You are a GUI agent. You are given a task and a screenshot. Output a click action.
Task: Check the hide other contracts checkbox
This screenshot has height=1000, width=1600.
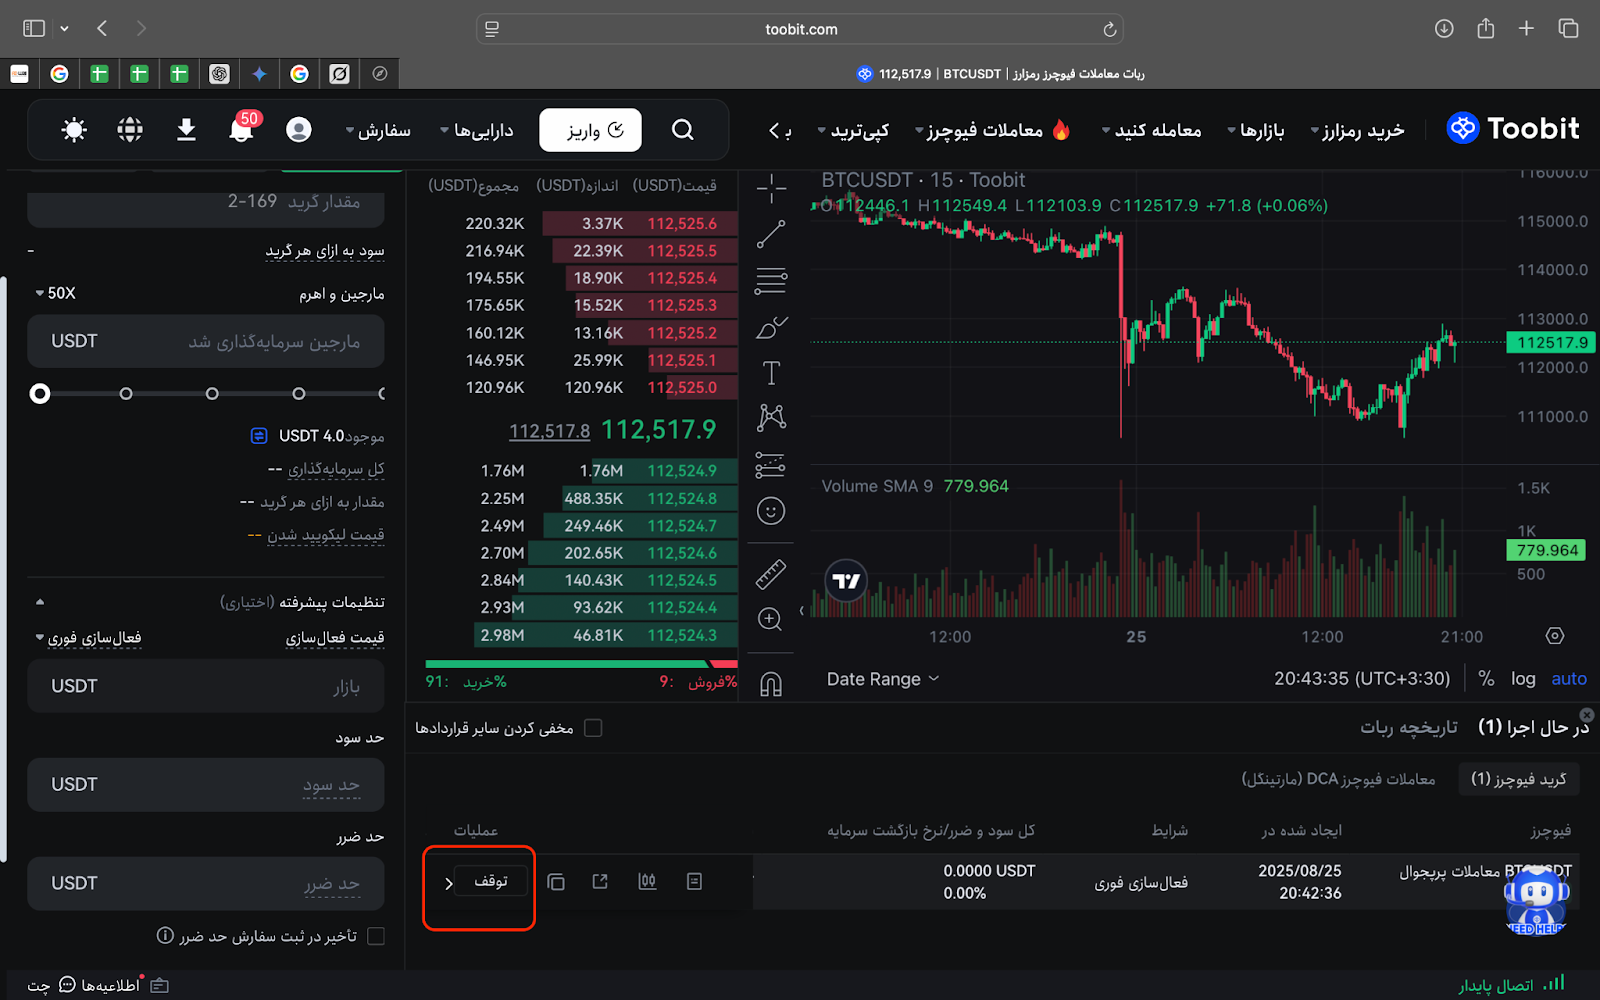[x=593, y=728]
